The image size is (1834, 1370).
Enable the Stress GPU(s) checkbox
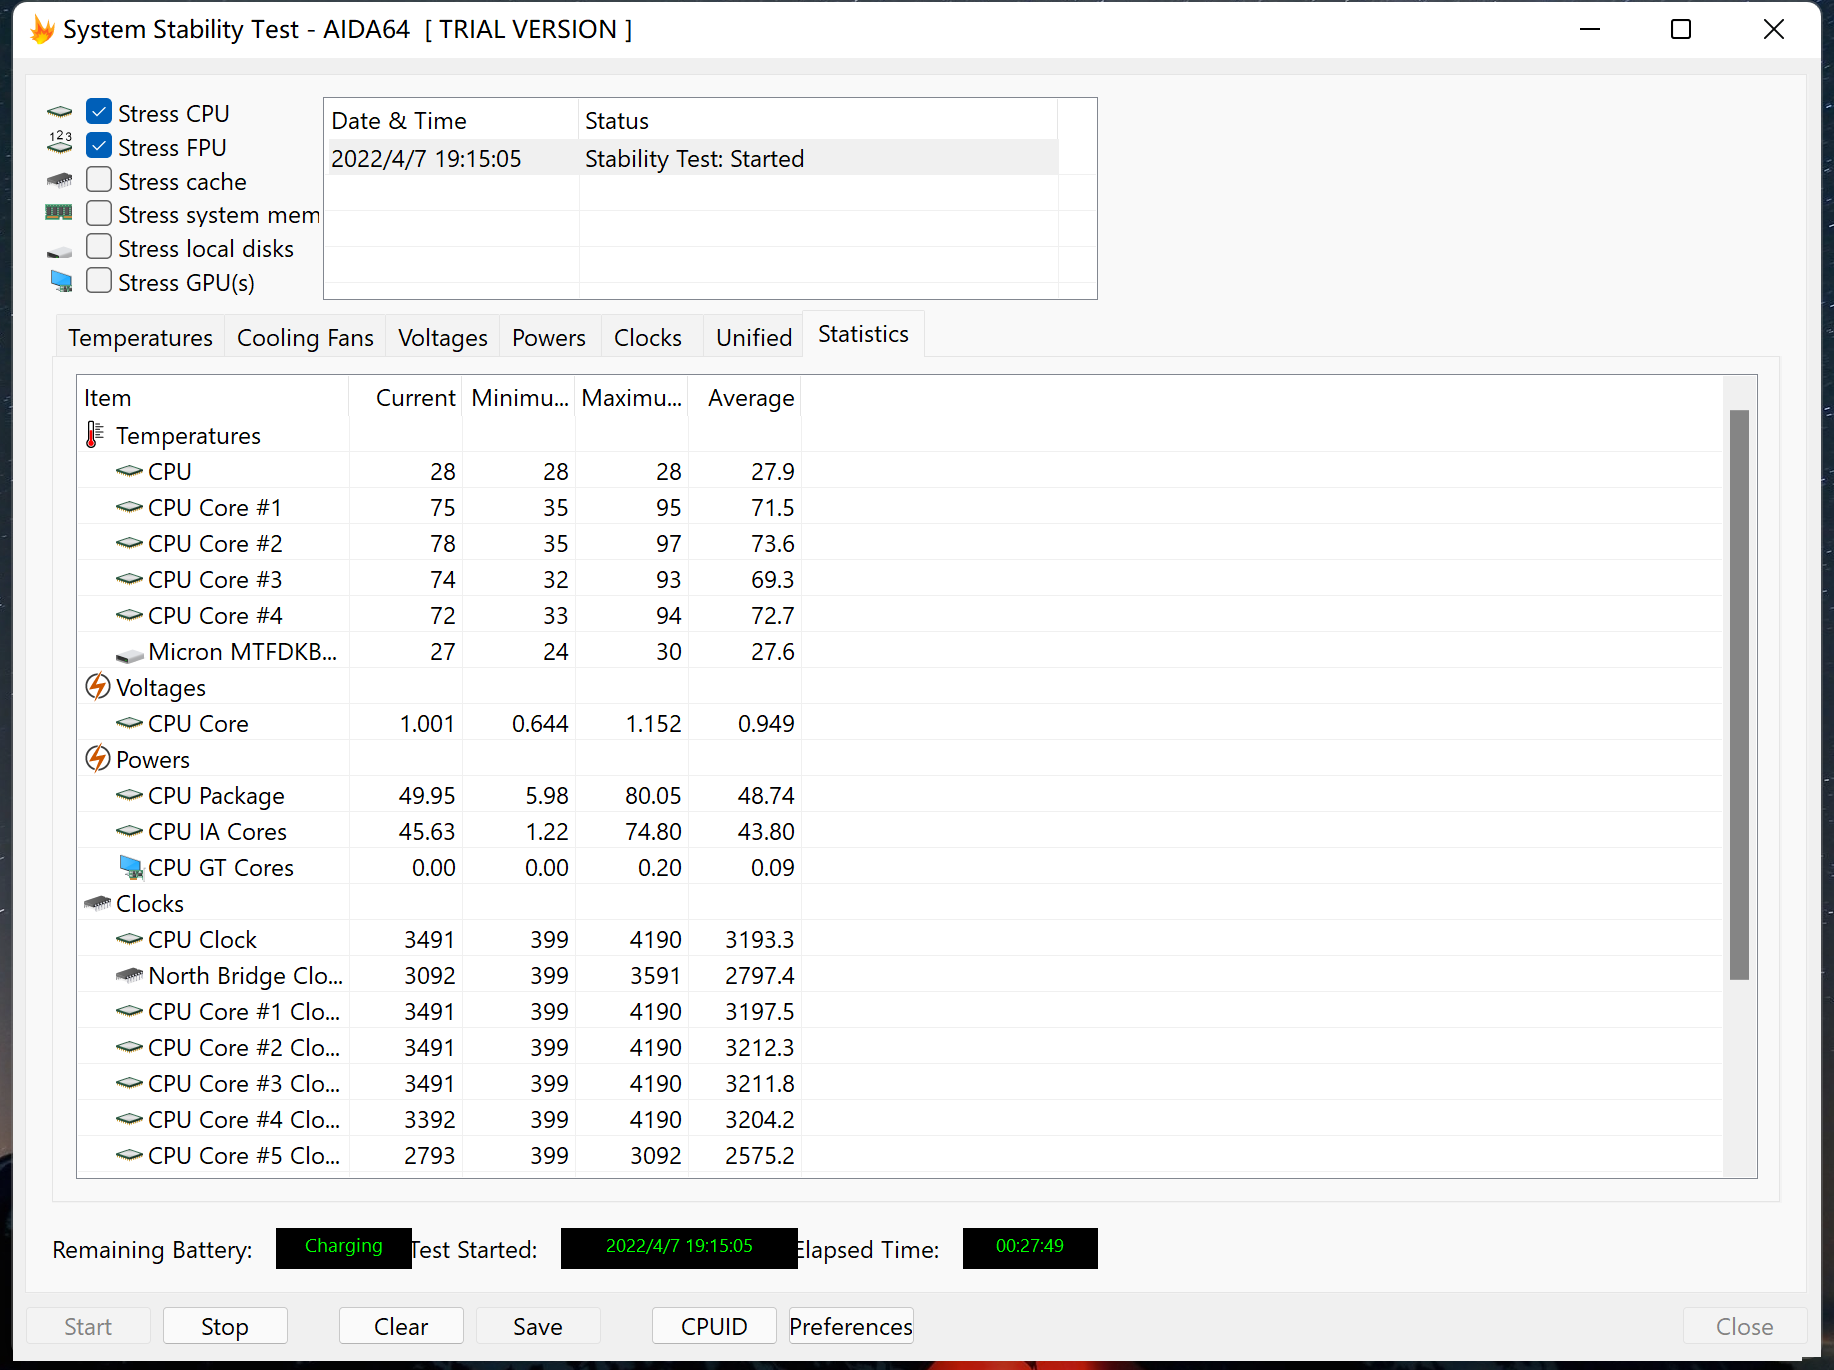tap(99, 281)
